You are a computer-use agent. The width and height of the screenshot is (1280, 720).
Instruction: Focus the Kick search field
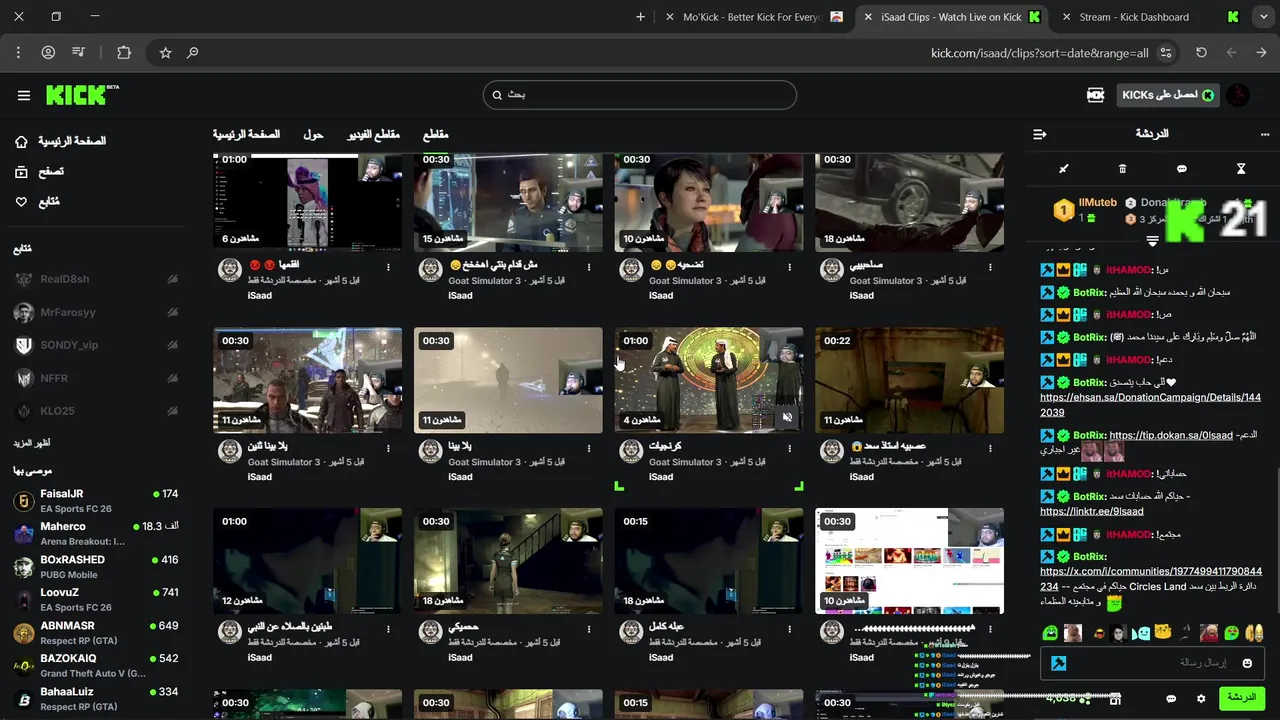(640, 95)
